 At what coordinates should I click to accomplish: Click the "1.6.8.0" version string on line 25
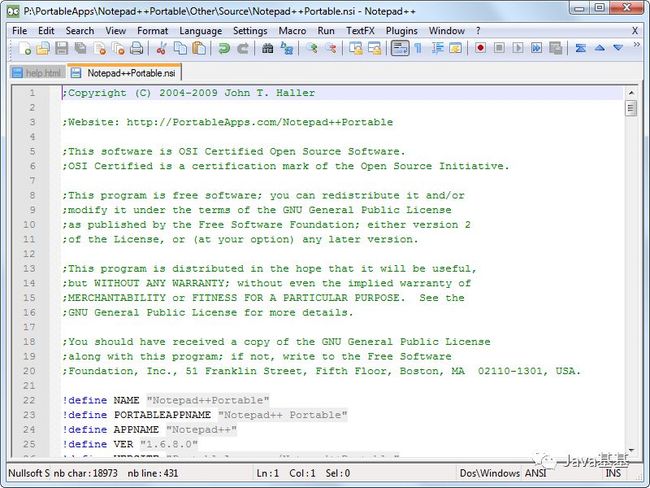point(169,444)
